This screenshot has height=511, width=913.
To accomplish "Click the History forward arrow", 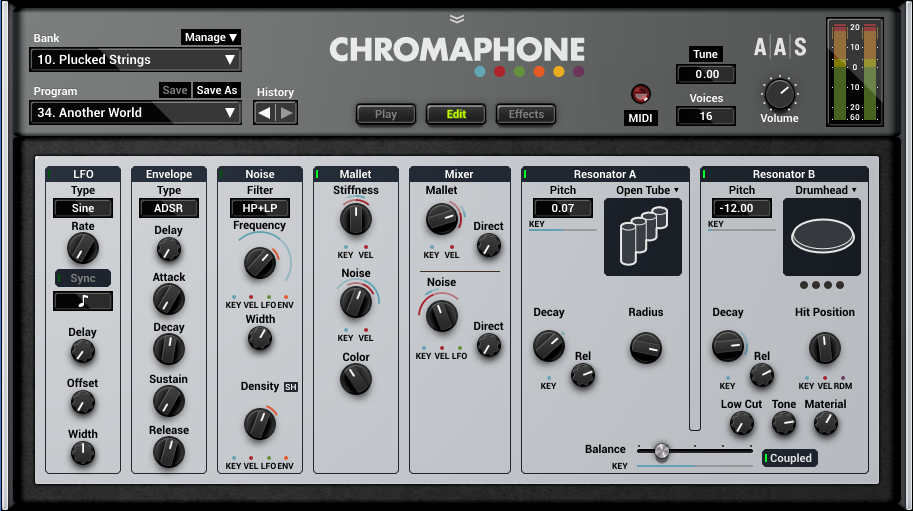I will click(x=286, y=113).
